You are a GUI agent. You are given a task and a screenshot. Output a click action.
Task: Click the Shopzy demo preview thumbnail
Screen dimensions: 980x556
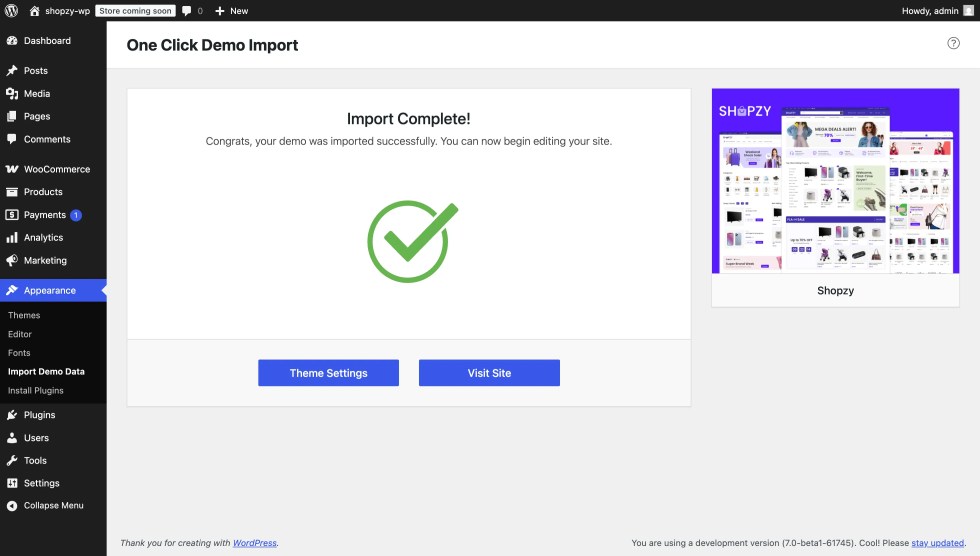click(836, 181)
